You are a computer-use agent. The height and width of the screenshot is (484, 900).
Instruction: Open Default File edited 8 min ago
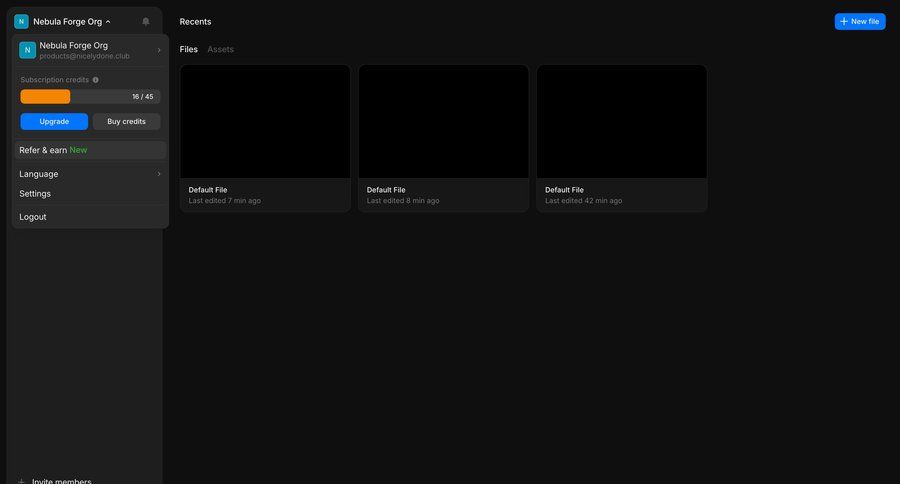point(443,138)
